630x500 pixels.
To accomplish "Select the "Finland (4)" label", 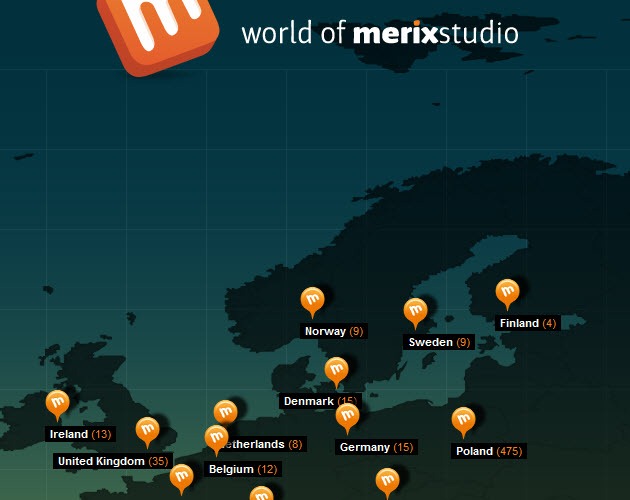I will [x=528, y=323].
